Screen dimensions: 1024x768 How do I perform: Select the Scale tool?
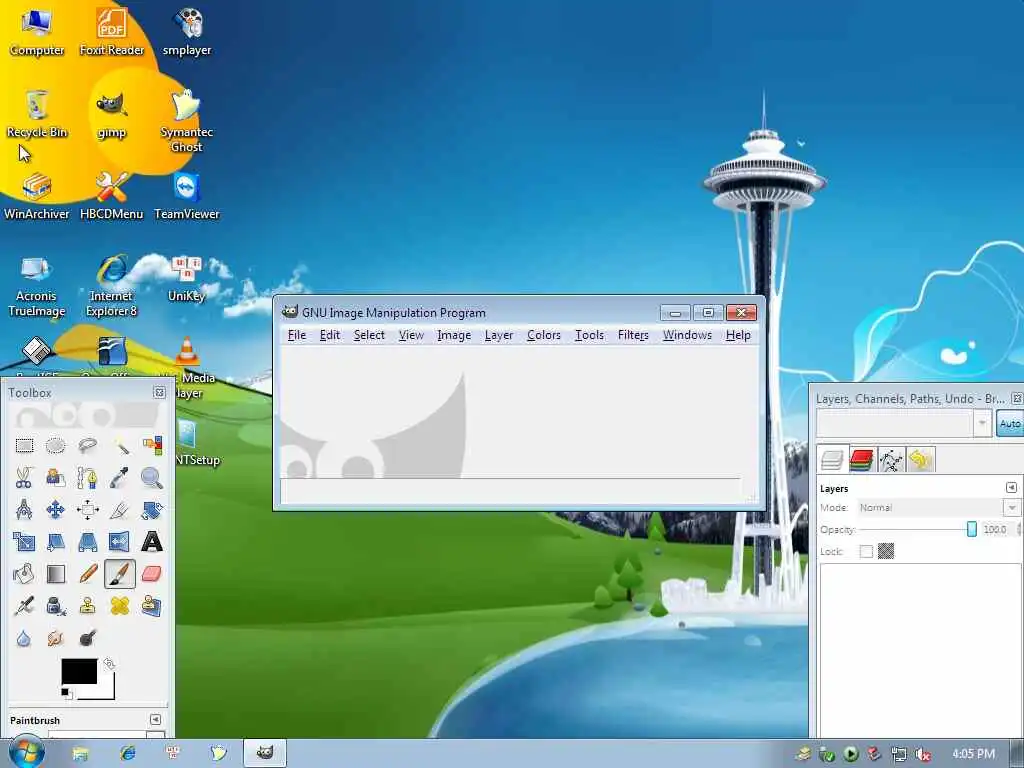(24, 542)
